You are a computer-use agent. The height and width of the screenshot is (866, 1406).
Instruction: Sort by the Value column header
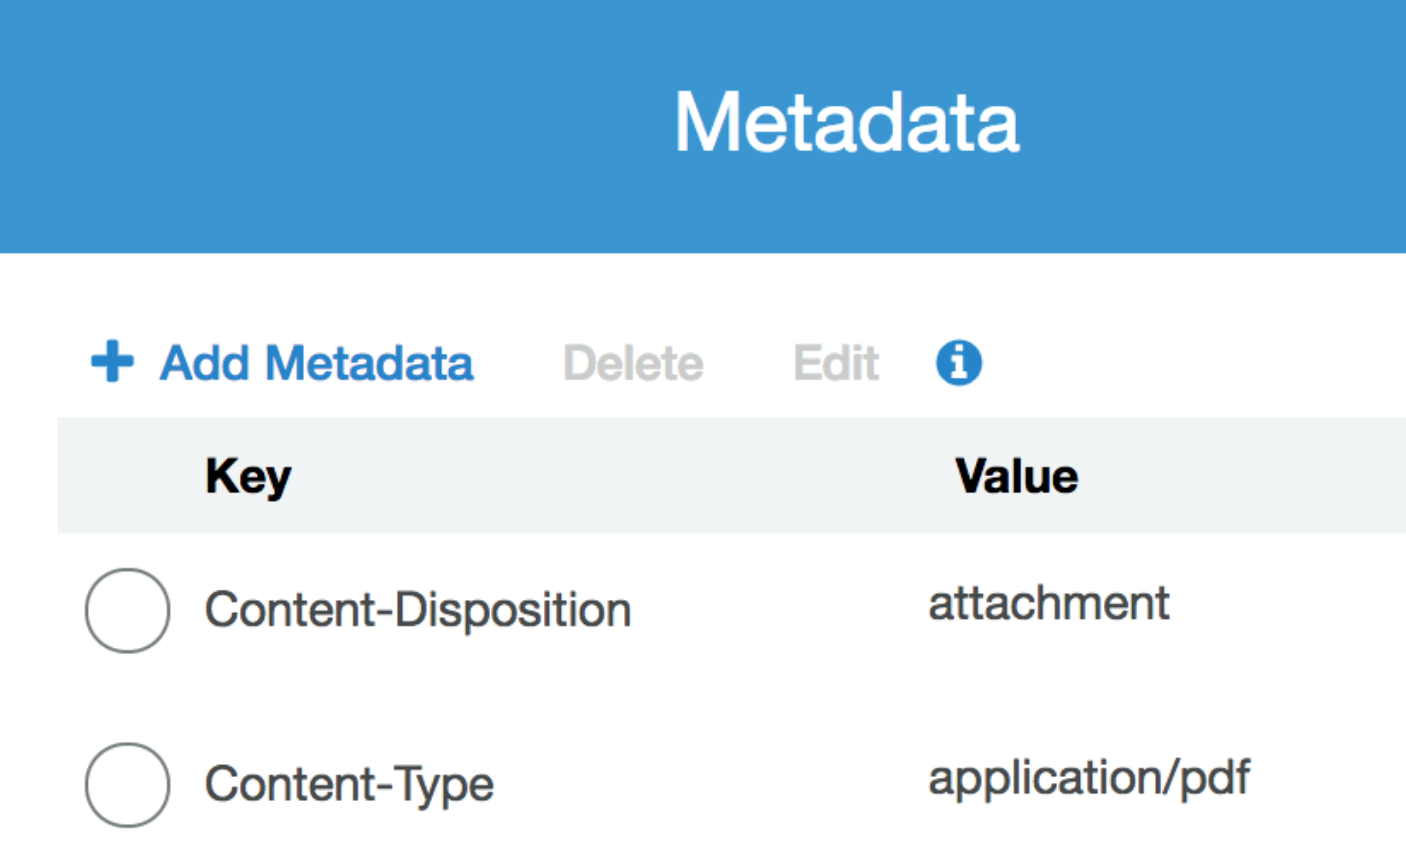tap(1016, 476)
